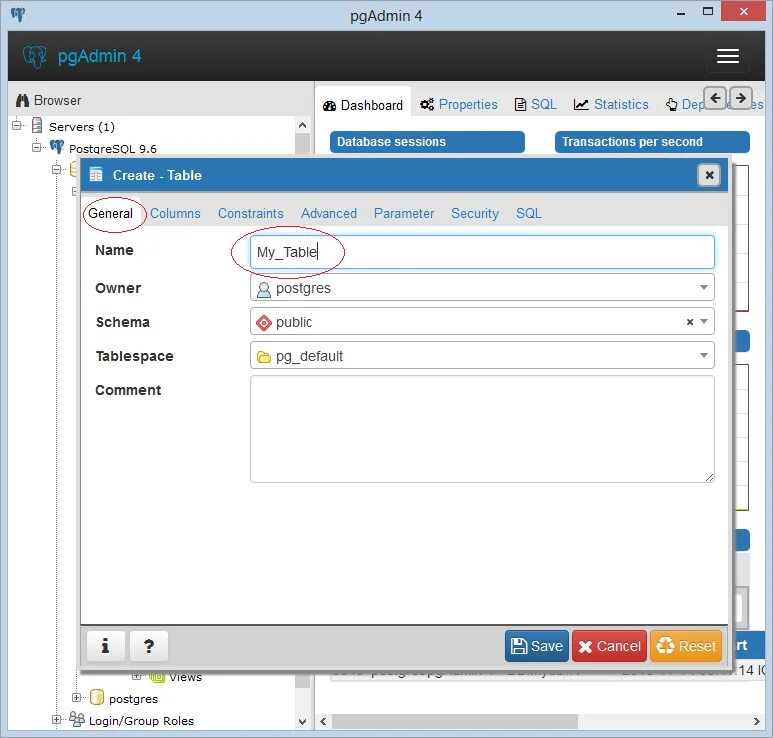Cancel table creation

tap(609, 646)
